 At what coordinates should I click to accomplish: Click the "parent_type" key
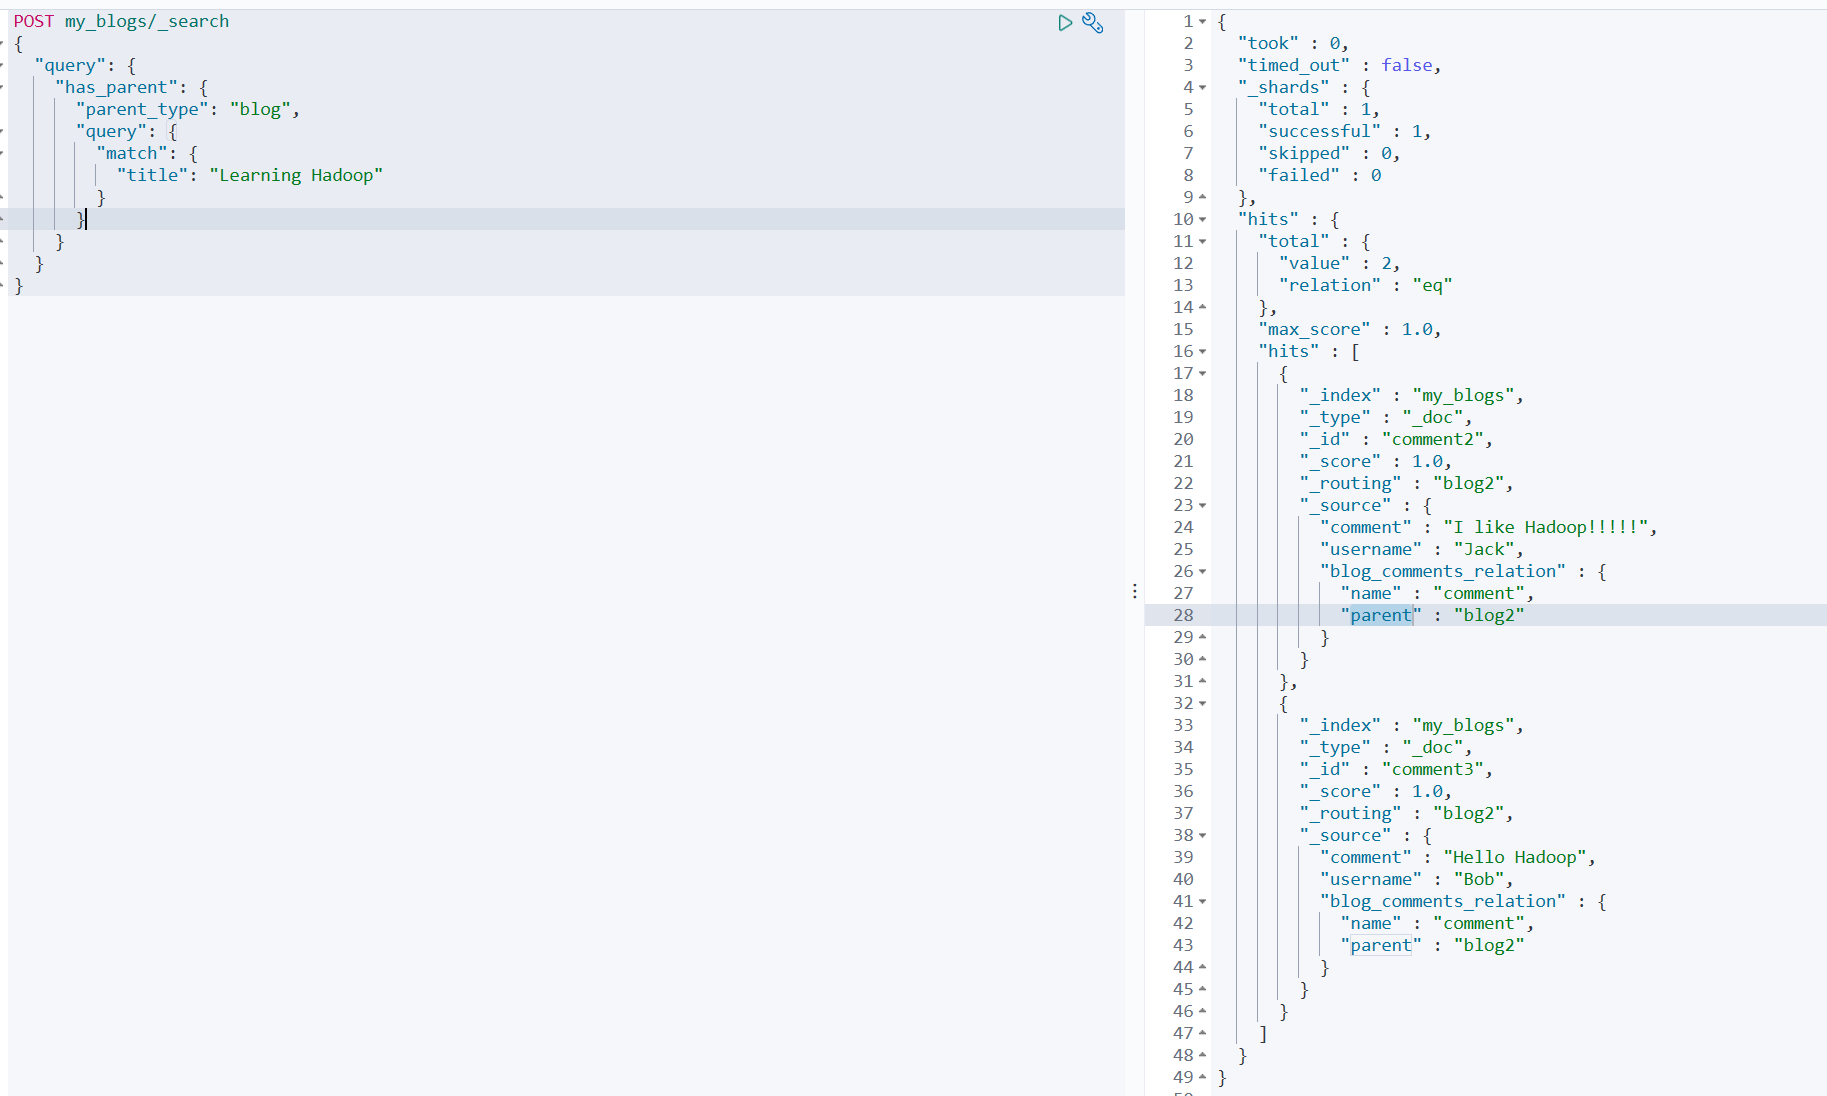pyautogui.click(x=143, y=109)
